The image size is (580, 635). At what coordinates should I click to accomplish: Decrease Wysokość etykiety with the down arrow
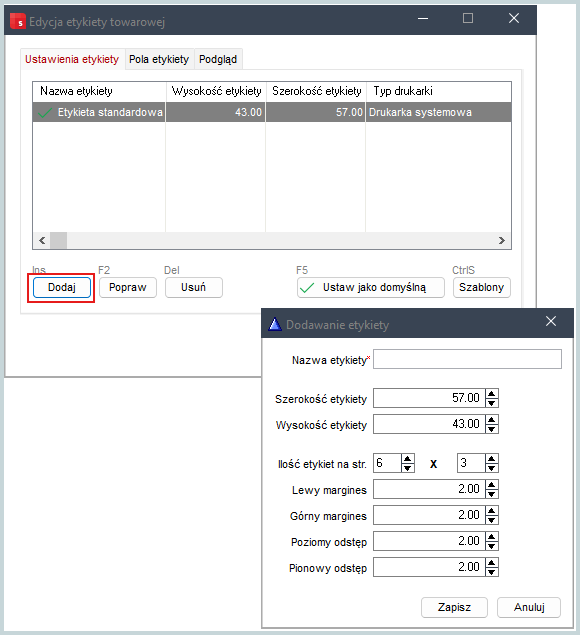pos(492,429)
